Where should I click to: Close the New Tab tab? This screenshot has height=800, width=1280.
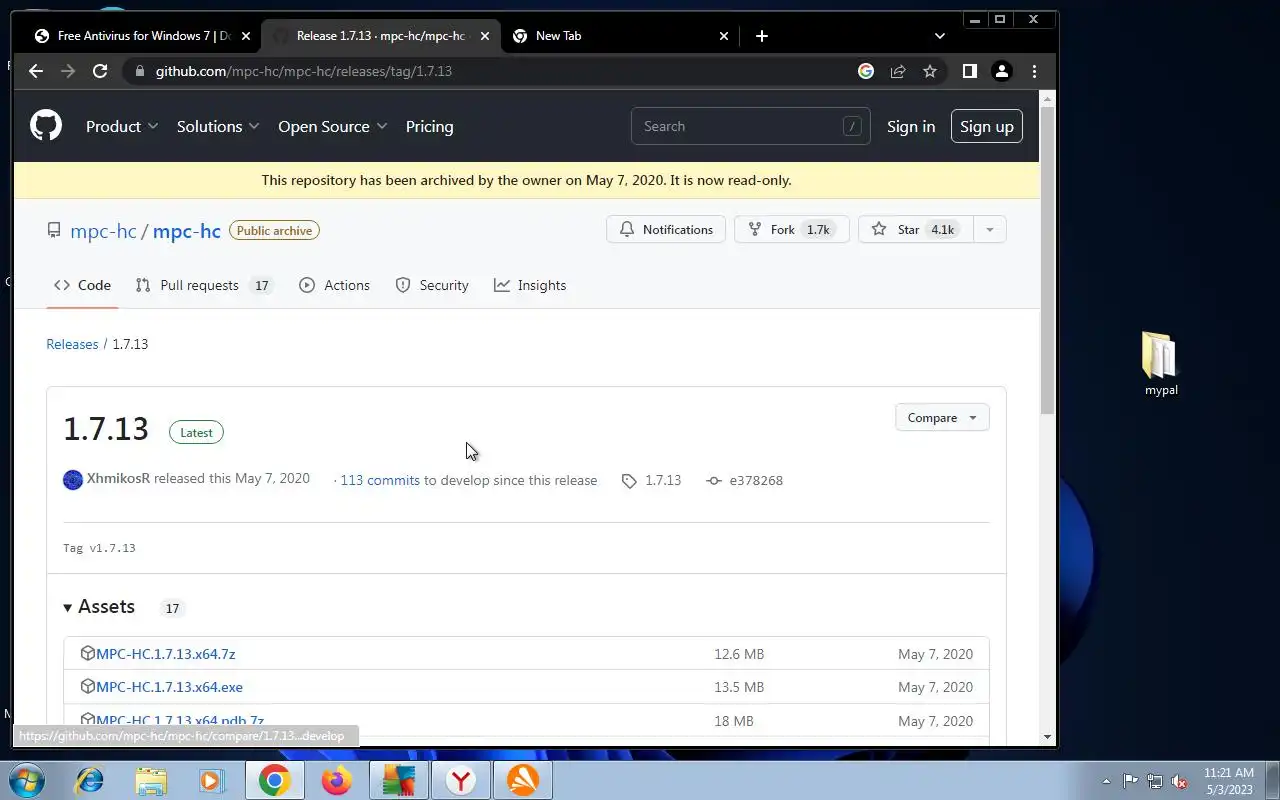[x=724, y=36]
